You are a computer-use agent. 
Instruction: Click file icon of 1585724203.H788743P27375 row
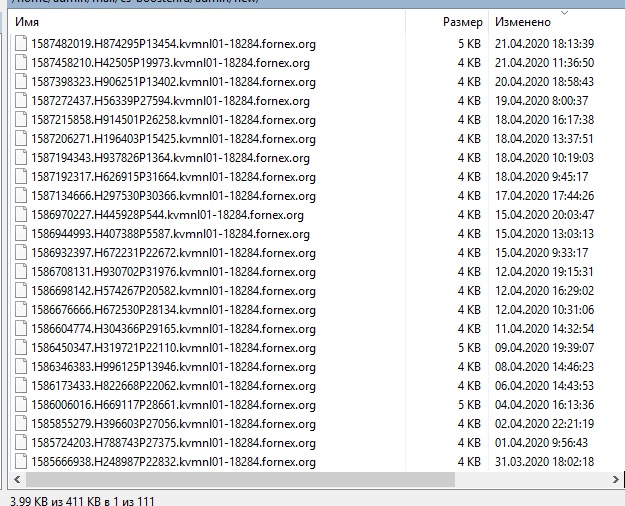point(21,443)
